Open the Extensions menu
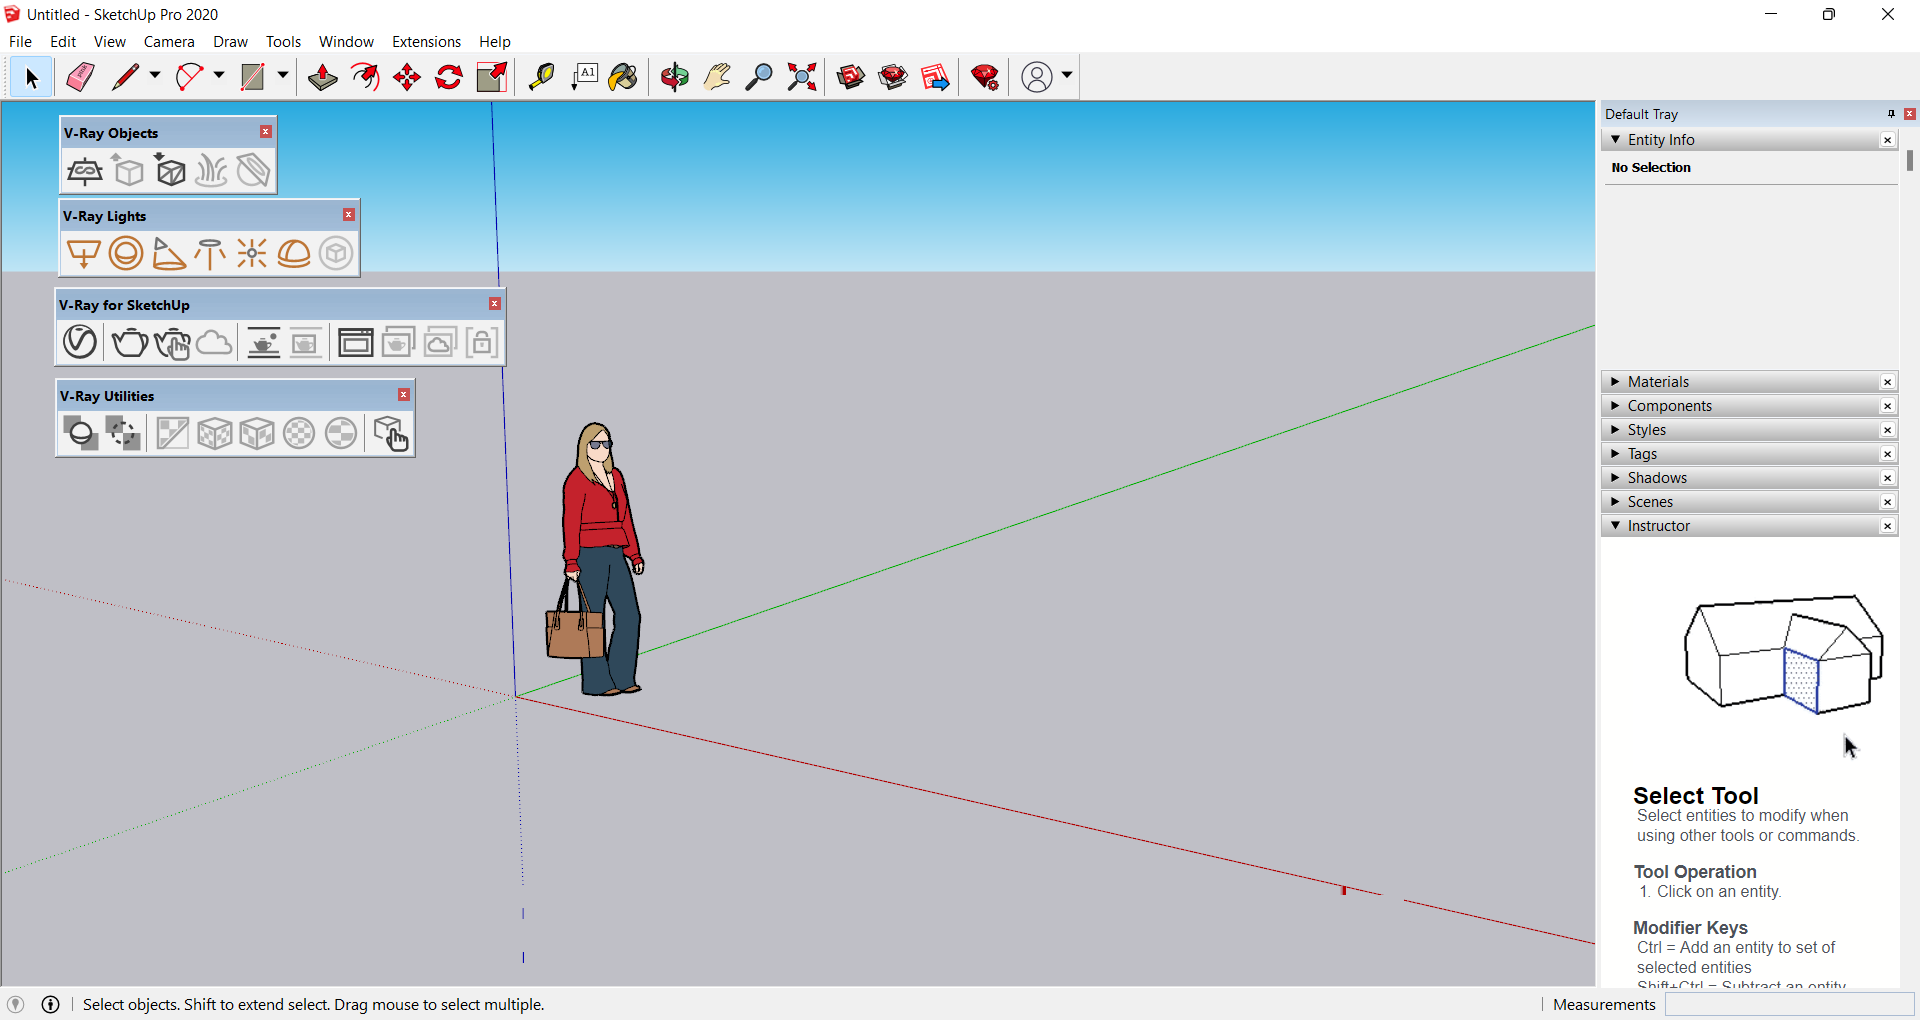The height and width of the screenshot is (1020, 1920). (426, 42)
